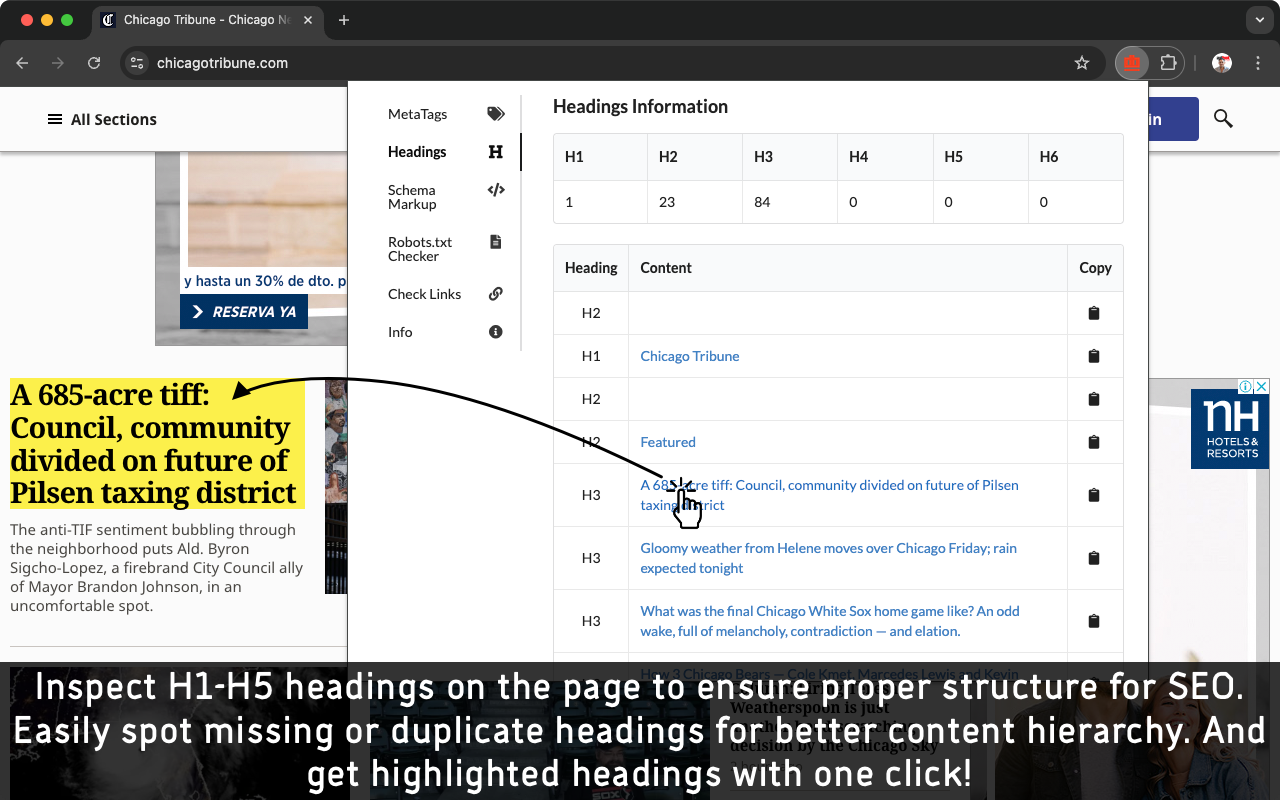Click the H2 count value 23
This screenshot has height=800, width=1280.
coord(667,202)
